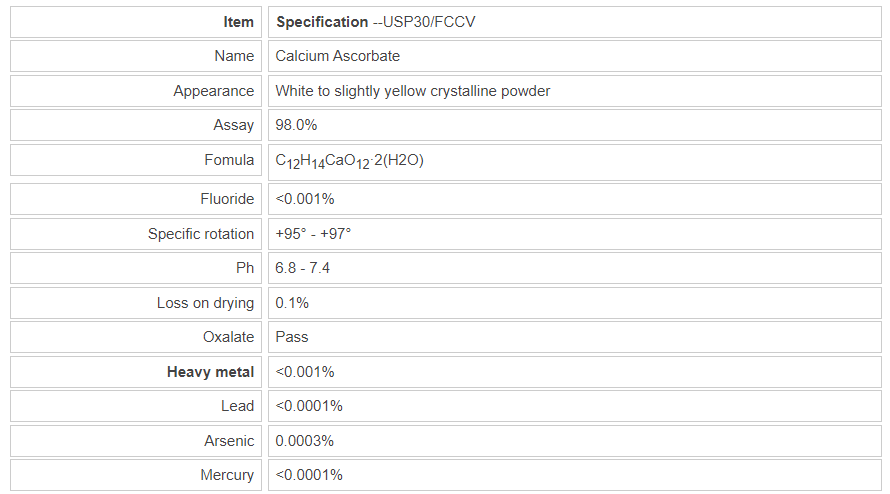Click the Fluoride row label
The image size is (890, 494).
coord(227,199)
